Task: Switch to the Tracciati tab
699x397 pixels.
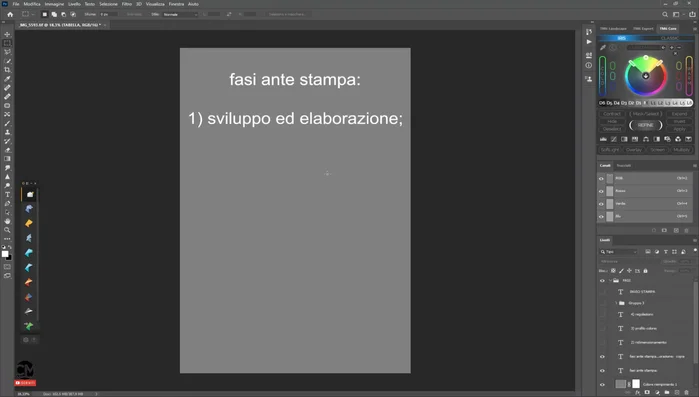Action: tap(624, 165)
